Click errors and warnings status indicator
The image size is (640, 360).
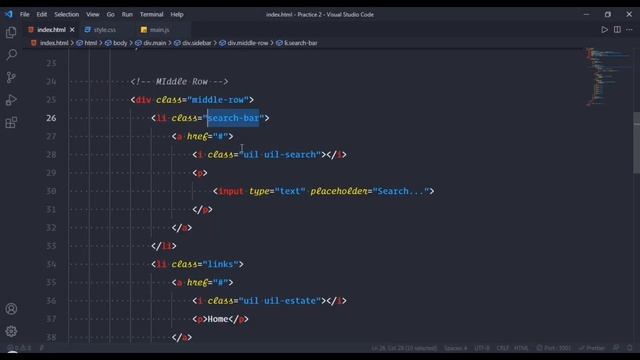pos(19,348)
